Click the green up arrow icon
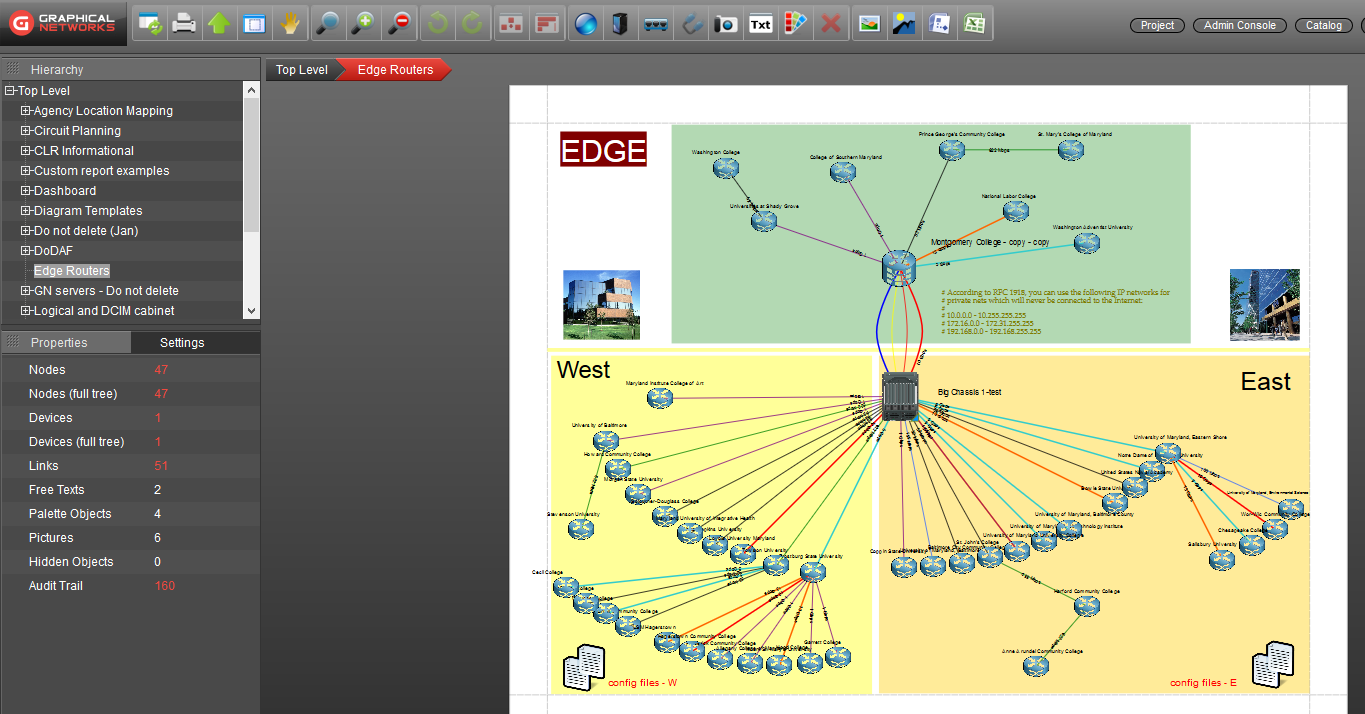1365x714 pixels. (x=218, y=24)
